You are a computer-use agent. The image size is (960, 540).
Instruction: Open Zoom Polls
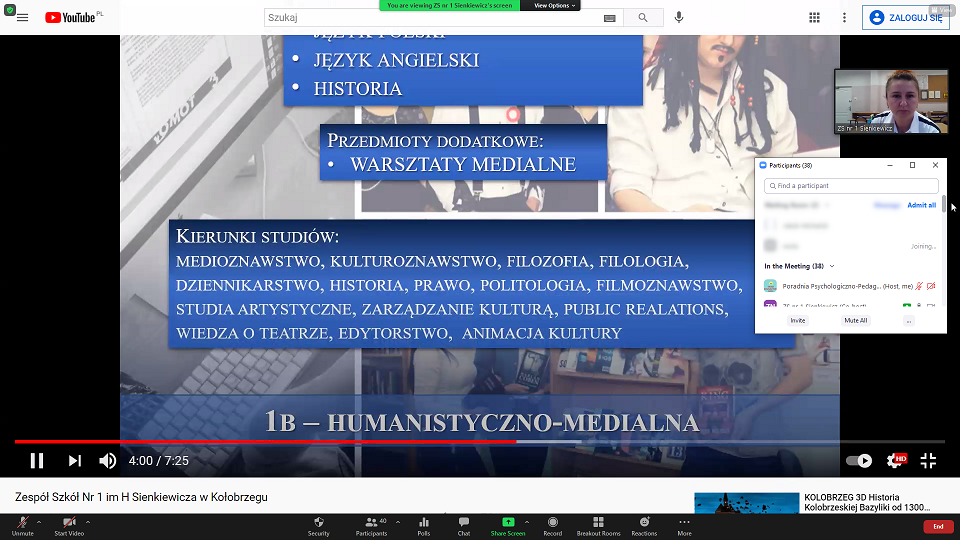[x=424, y=526]
